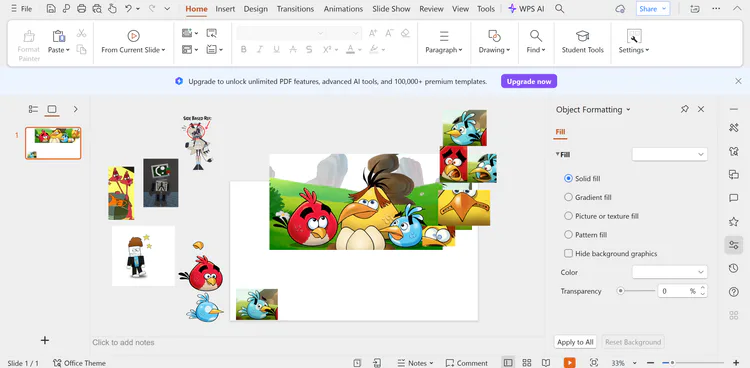Click the Paste clipboard icon
The height and width of the screenshot is (368, 750).
click(x=58, y=36)
